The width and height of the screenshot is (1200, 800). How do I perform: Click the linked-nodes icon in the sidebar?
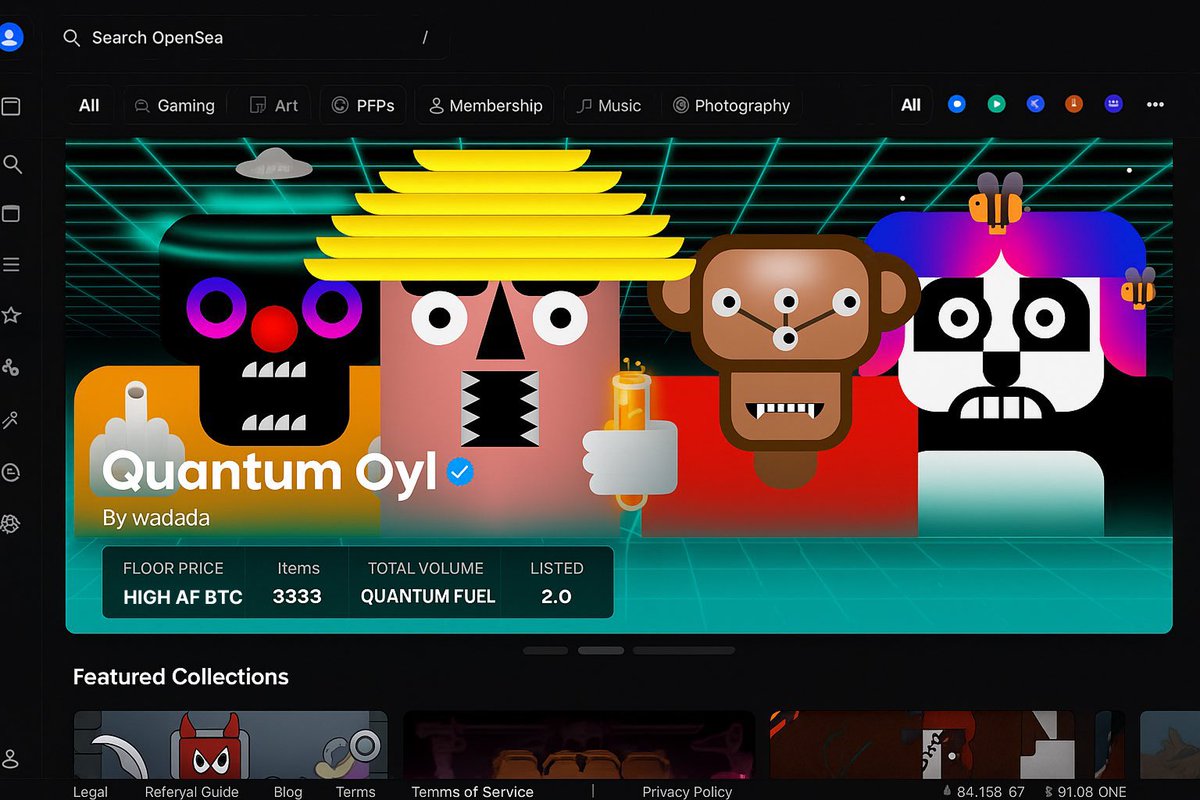point(11,368)
